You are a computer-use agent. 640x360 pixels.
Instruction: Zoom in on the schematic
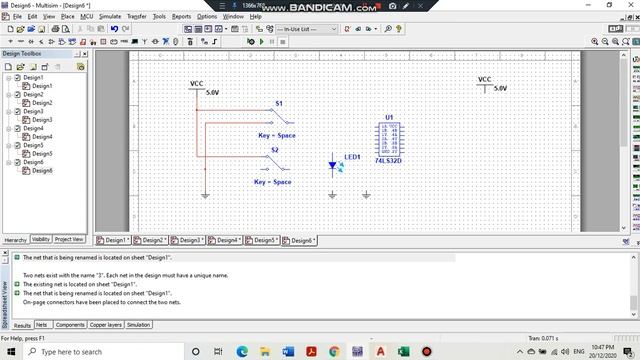(x=595, y=42)
